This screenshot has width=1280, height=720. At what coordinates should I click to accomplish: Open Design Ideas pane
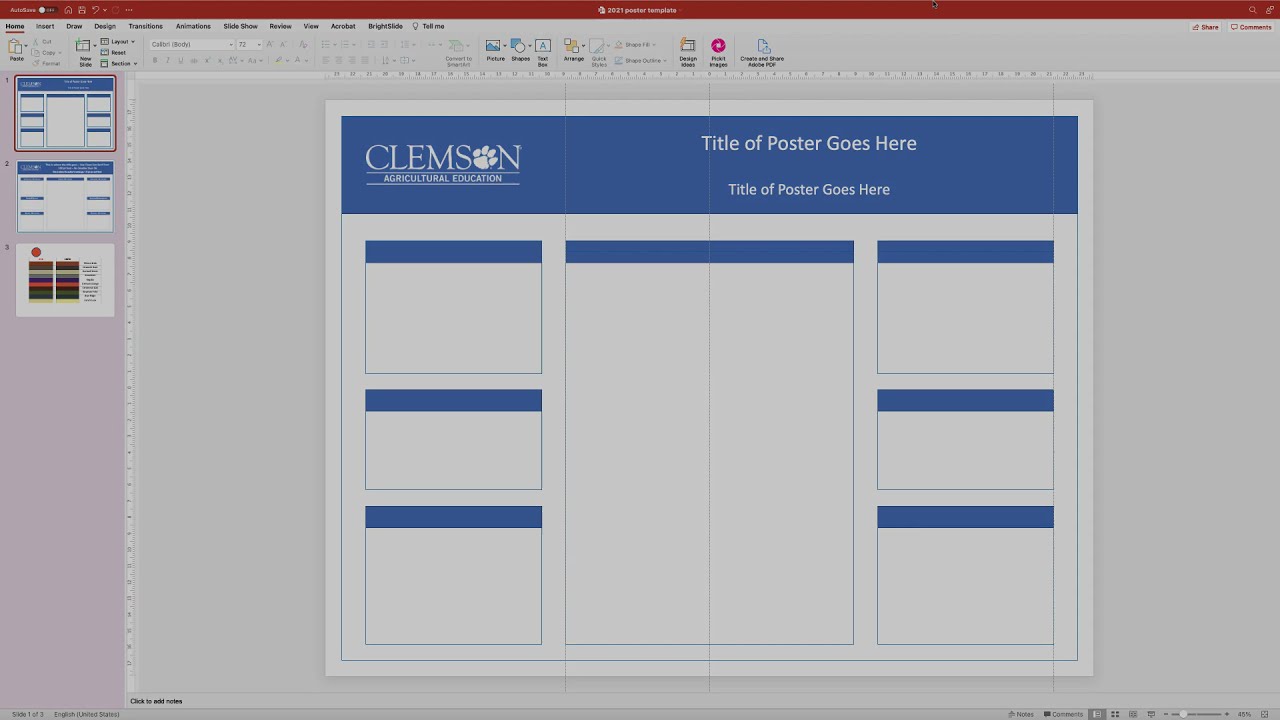point(688,53)
